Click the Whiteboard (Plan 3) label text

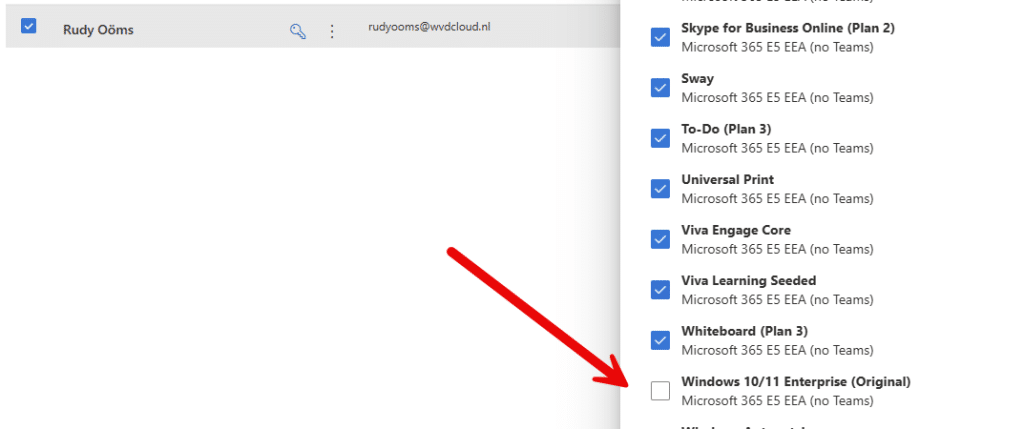coord(744,331)
